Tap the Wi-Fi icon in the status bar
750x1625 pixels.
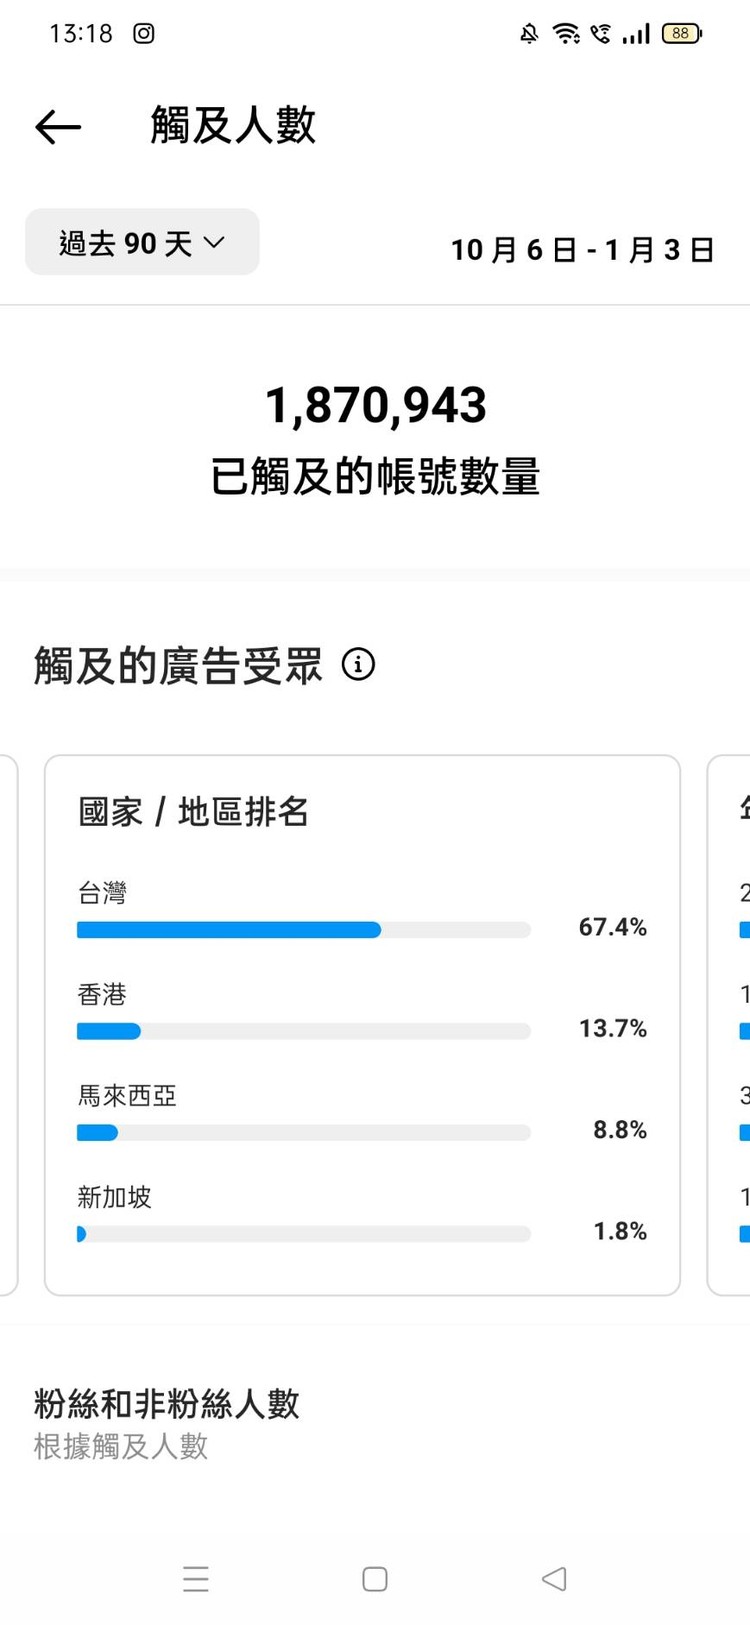(566, 33)
